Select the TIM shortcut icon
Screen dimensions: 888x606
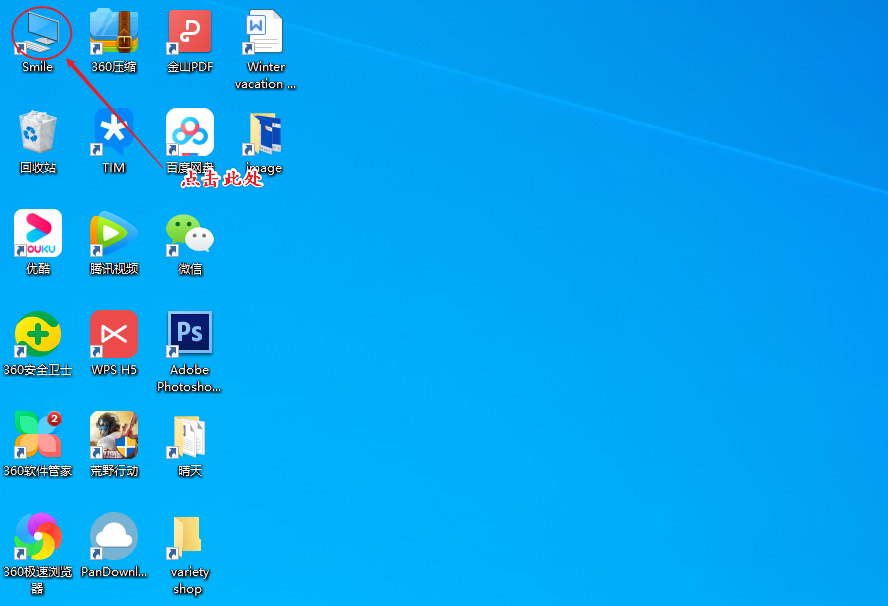click(x=113, y=132)
